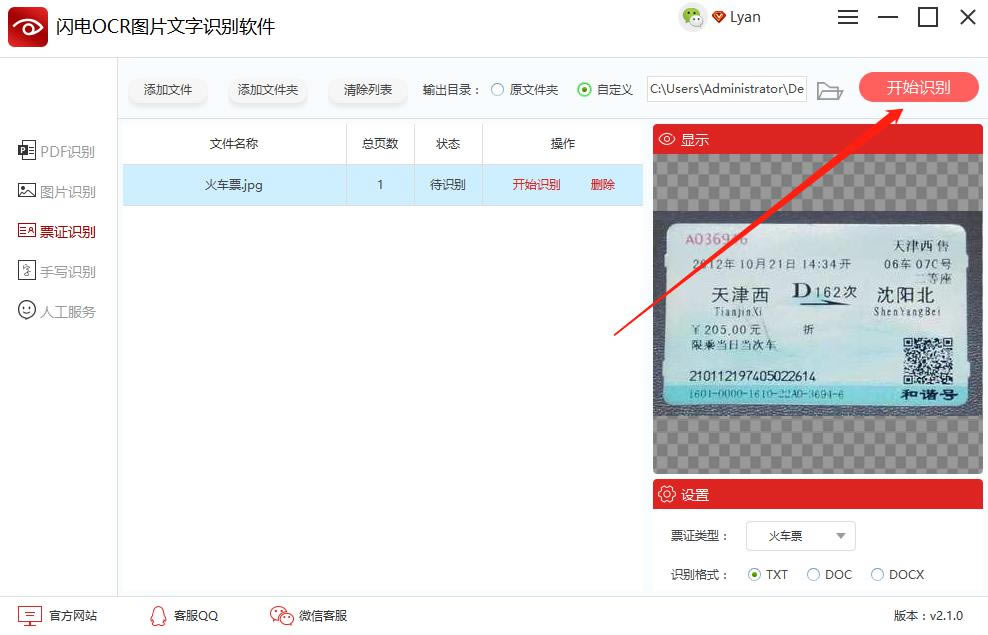Click the gear icon in 设置 header
Screen dimensions: 988x635
(x=667, y=494)
